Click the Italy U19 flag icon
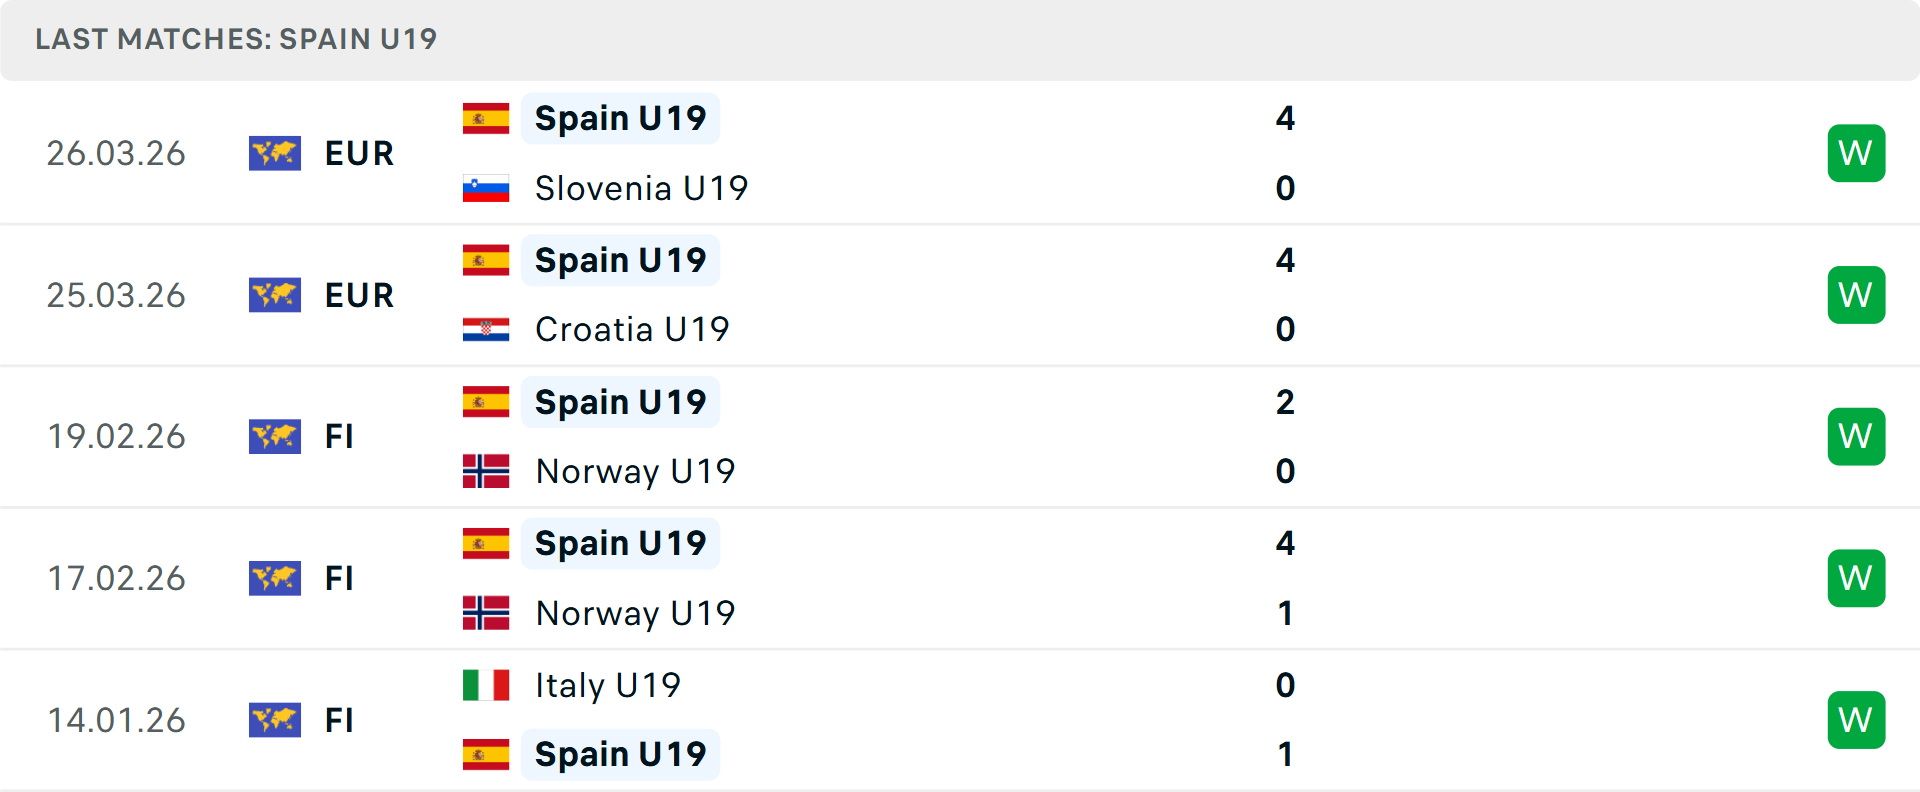 point(486,685)
